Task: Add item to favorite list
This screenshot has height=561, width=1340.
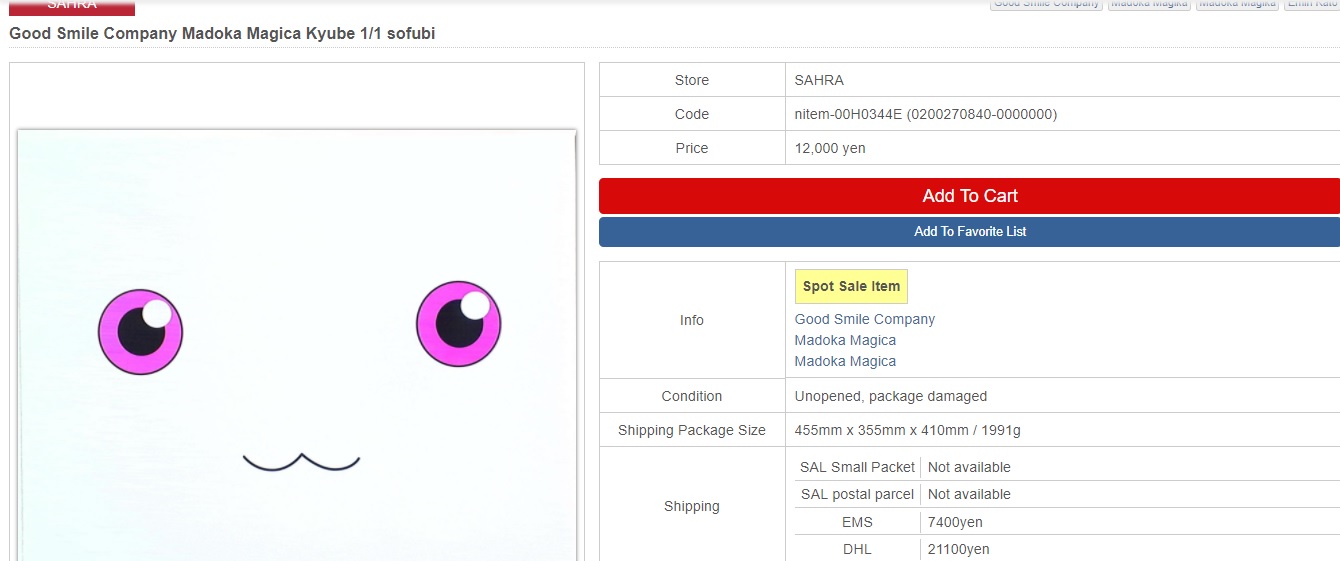Action: (969, 231)
